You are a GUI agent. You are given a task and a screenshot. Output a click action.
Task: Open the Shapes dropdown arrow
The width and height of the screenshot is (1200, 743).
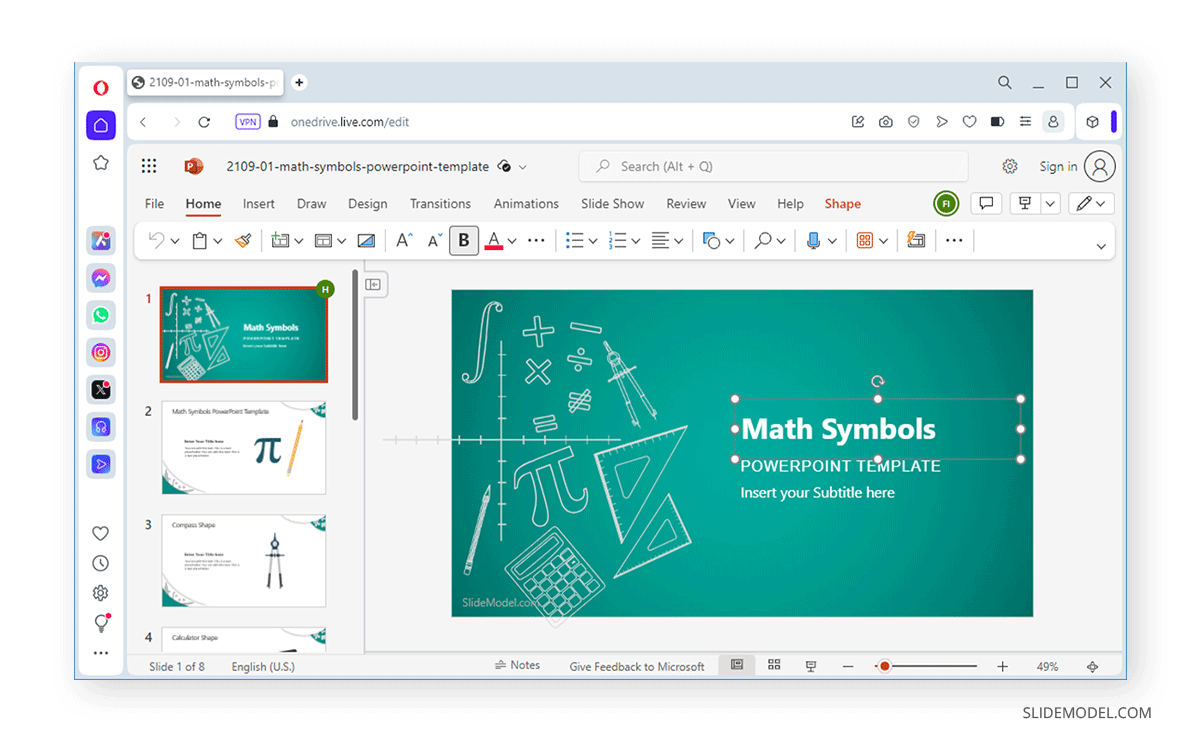(x=730, y=241)
